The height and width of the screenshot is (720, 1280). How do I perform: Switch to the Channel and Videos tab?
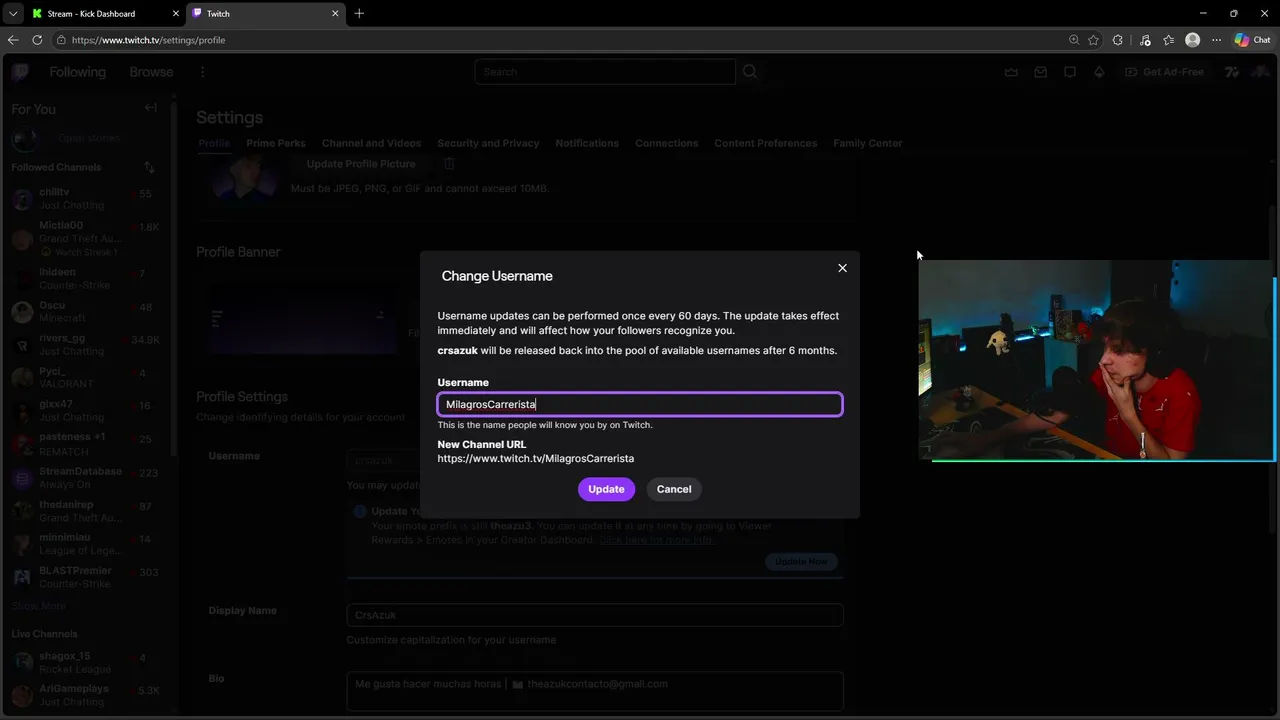(x=372, y=143)
